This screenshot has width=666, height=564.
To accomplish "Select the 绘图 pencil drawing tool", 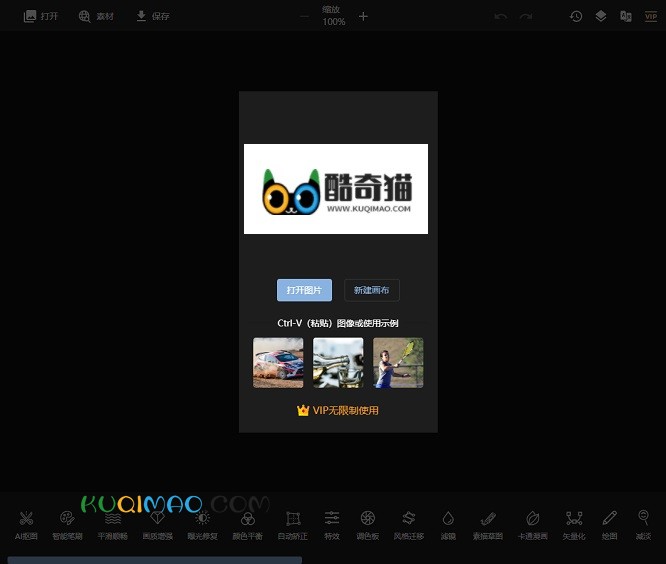I will pos(610,526).
